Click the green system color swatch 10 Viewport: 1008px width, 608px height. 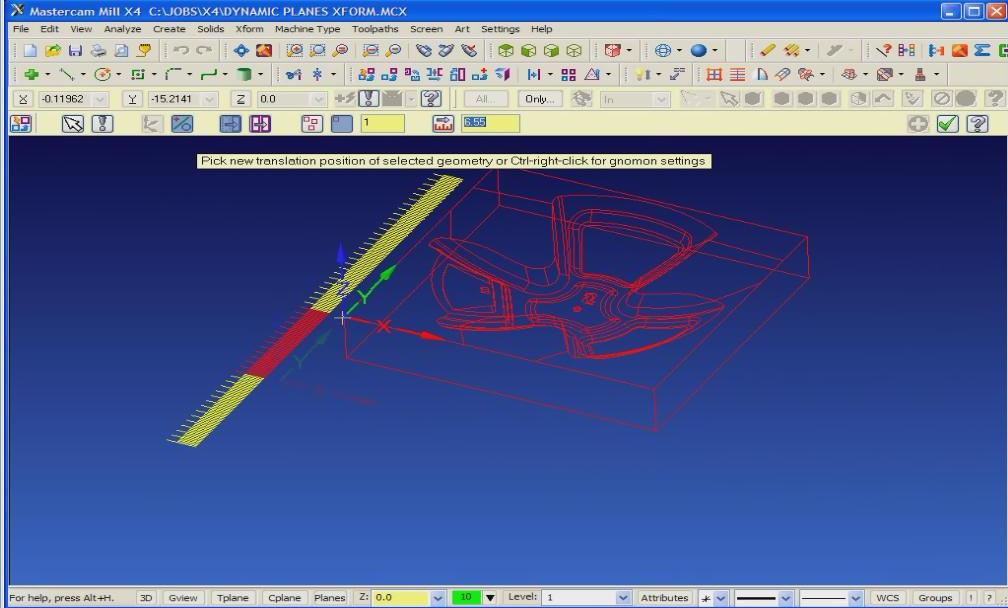click(x=466, y=598)
